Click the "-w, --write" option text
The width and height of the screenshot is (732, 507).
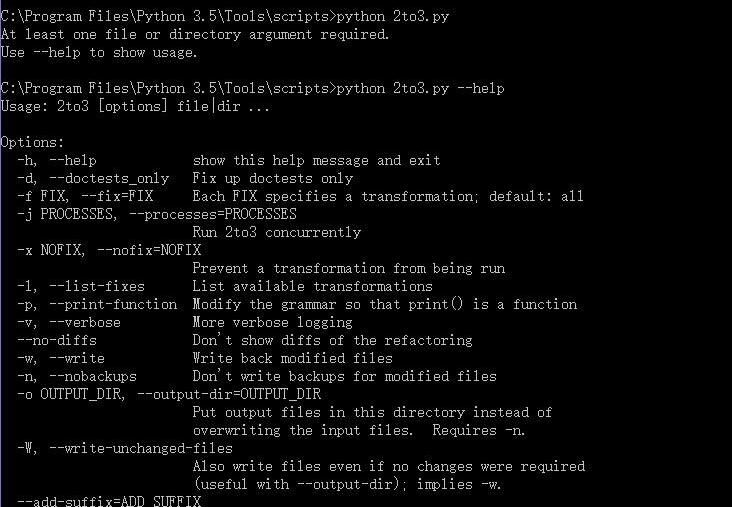(60, 359)
